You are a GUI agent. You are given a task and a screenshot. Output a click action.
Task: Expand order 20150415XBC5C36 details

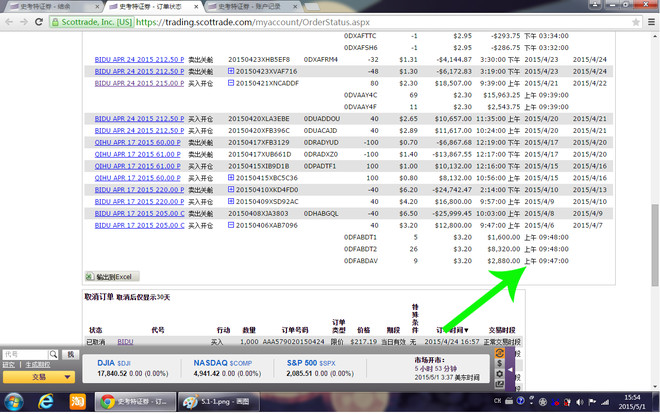pyautogui.click(x=231, y=178)
